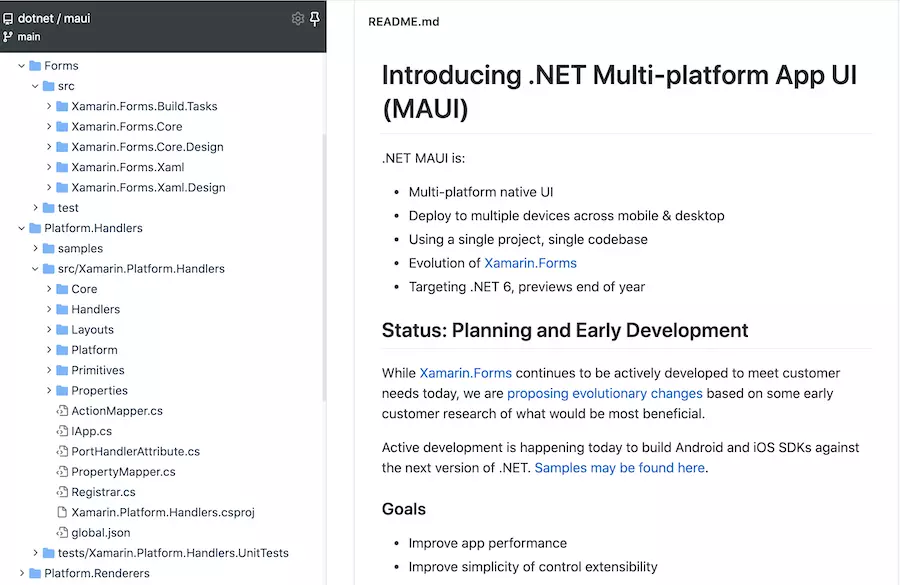Screen dimensions: 900x585
Task: Open the Registrar.cs file
Action: 103,492
